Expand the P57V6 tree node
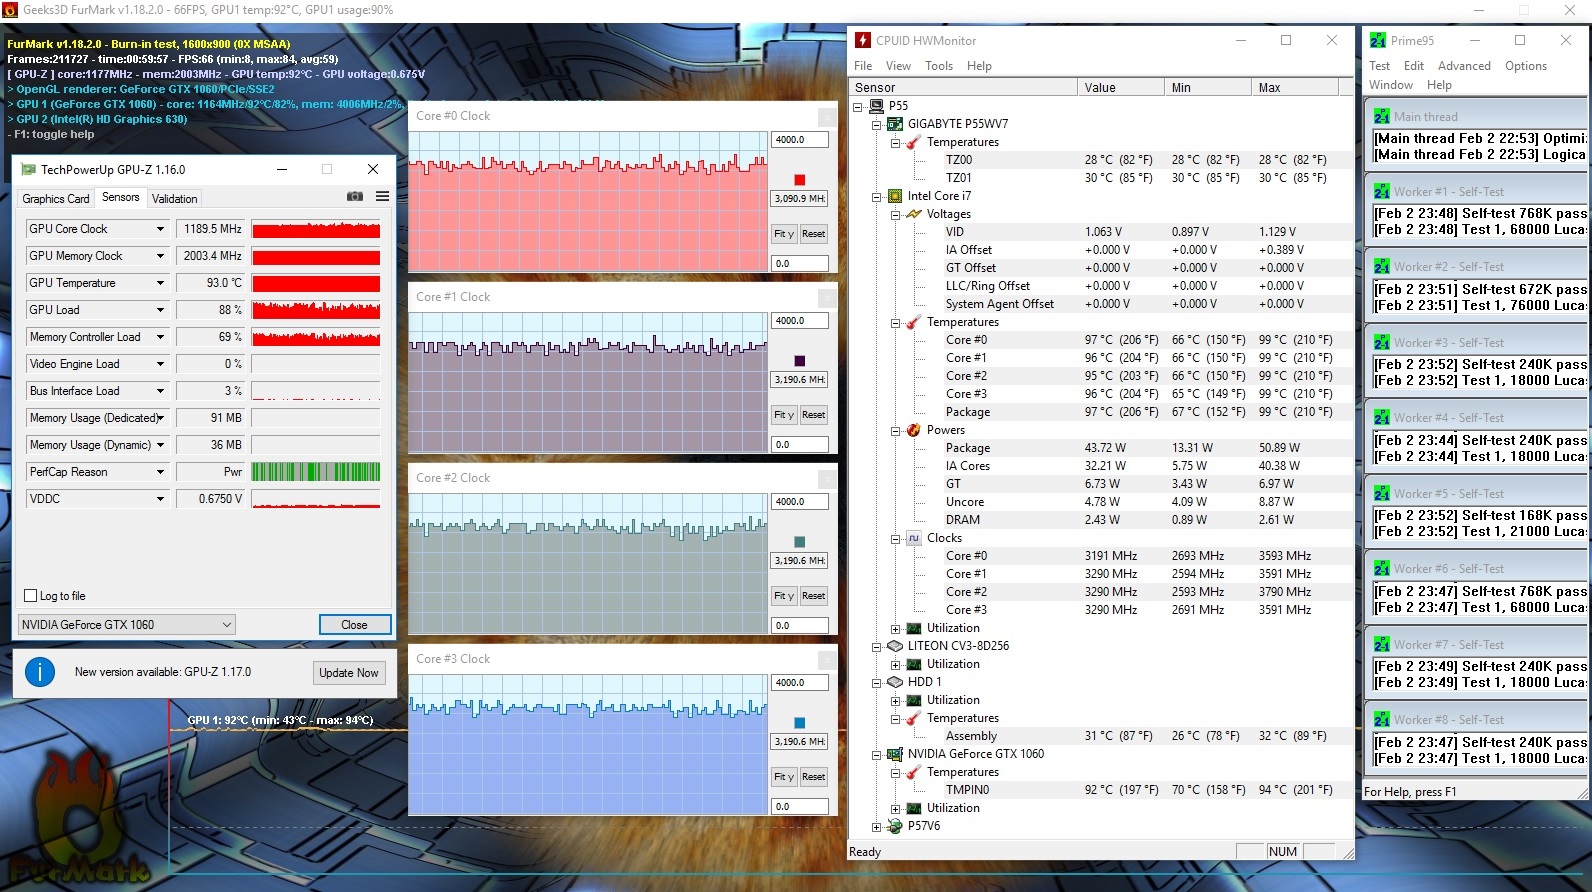This screenshot has width=1592, height=892. point(876,826)
